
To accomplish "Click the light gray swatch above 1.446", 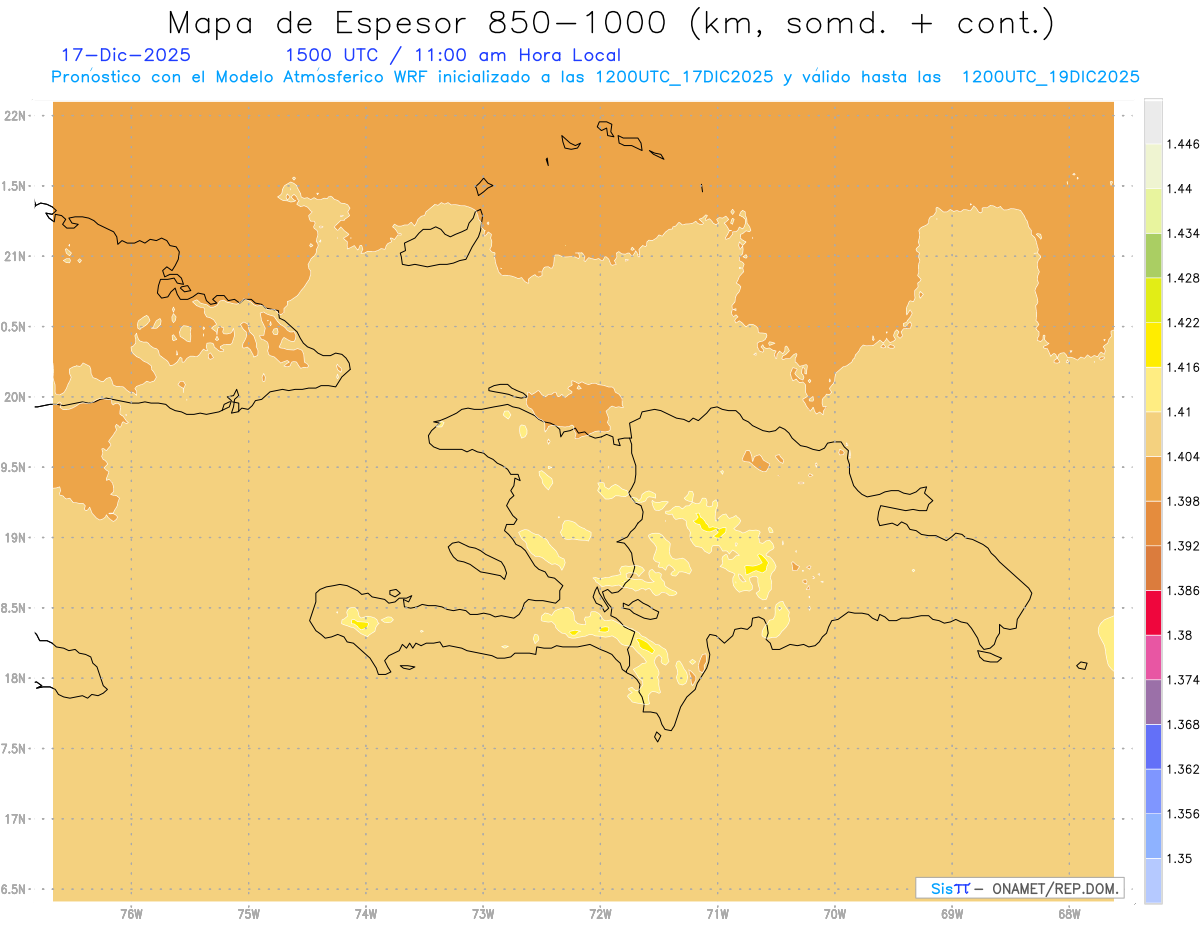I will tap(1153, 122).
